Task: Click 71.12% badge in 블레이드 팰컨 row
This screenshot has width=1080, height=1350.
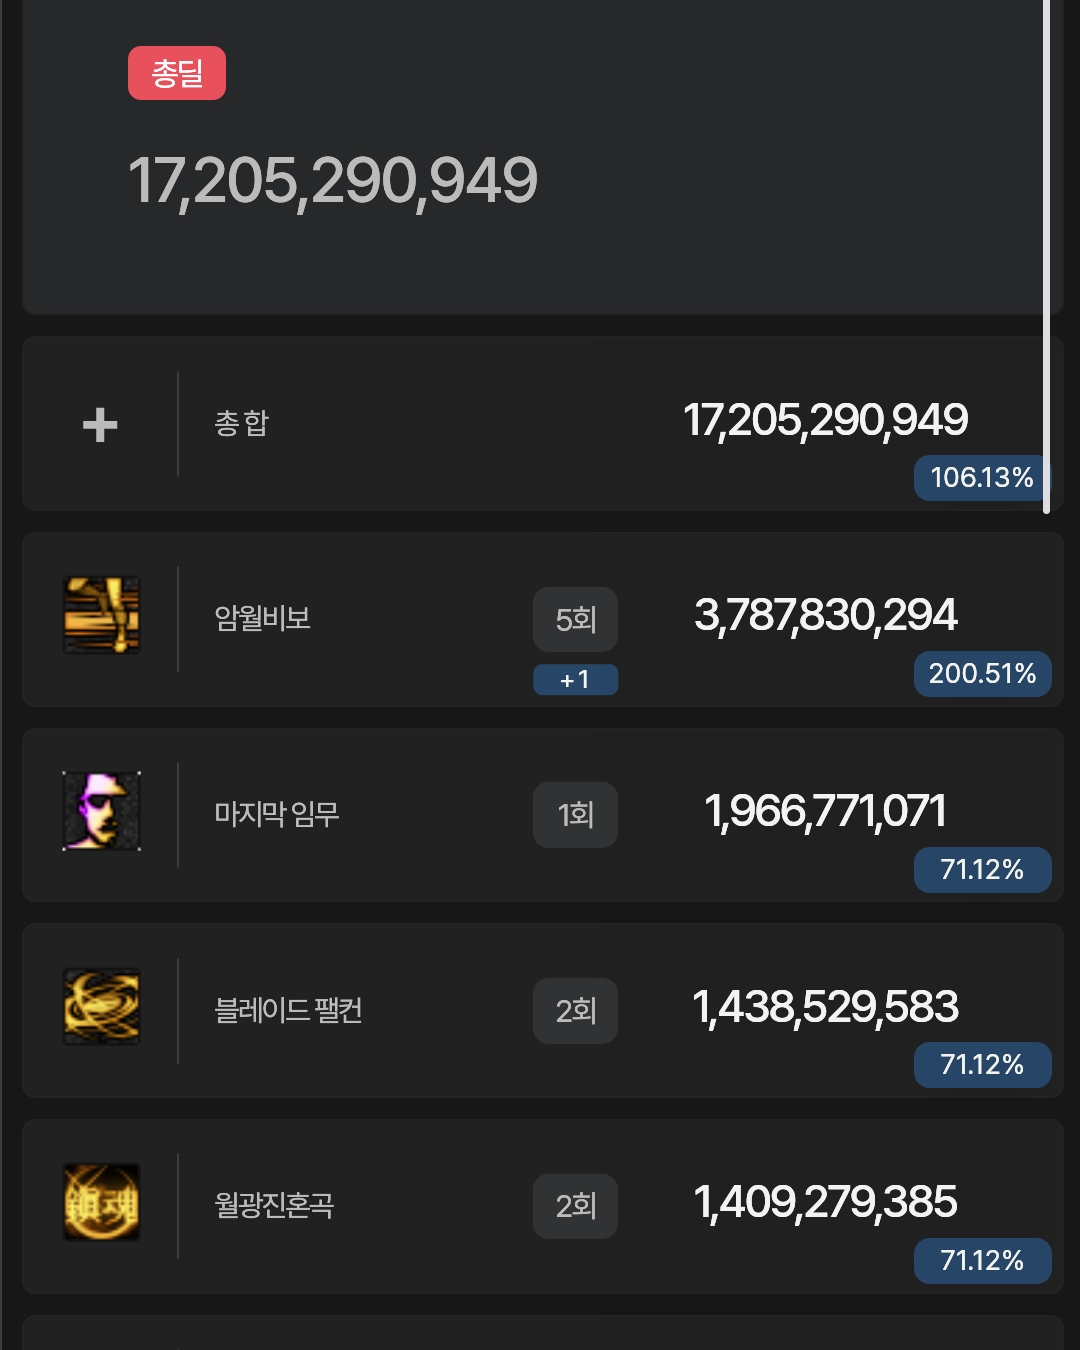Action: (x=982, y=1065)
